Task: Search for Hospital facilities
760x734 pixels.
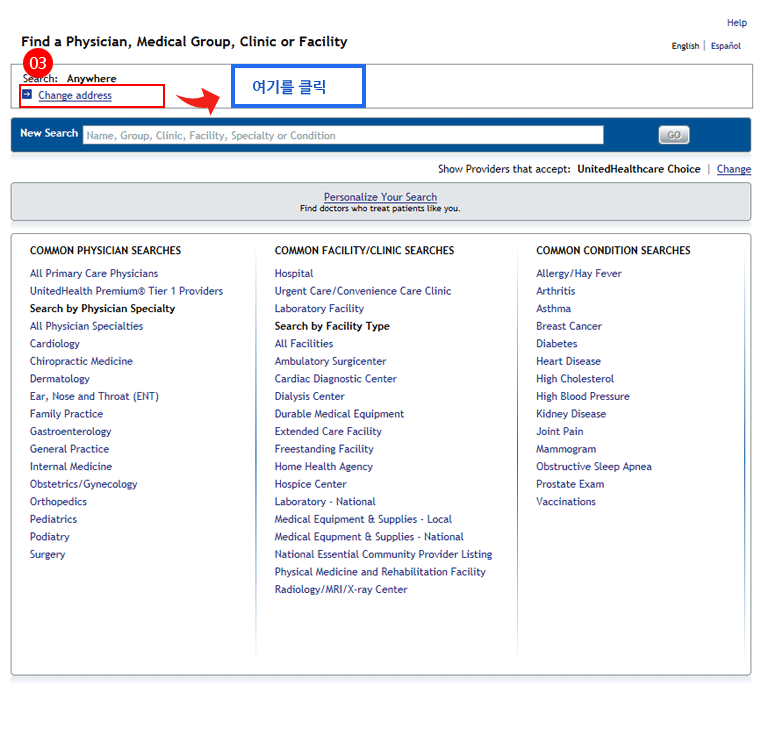Action: coord(294,273)
